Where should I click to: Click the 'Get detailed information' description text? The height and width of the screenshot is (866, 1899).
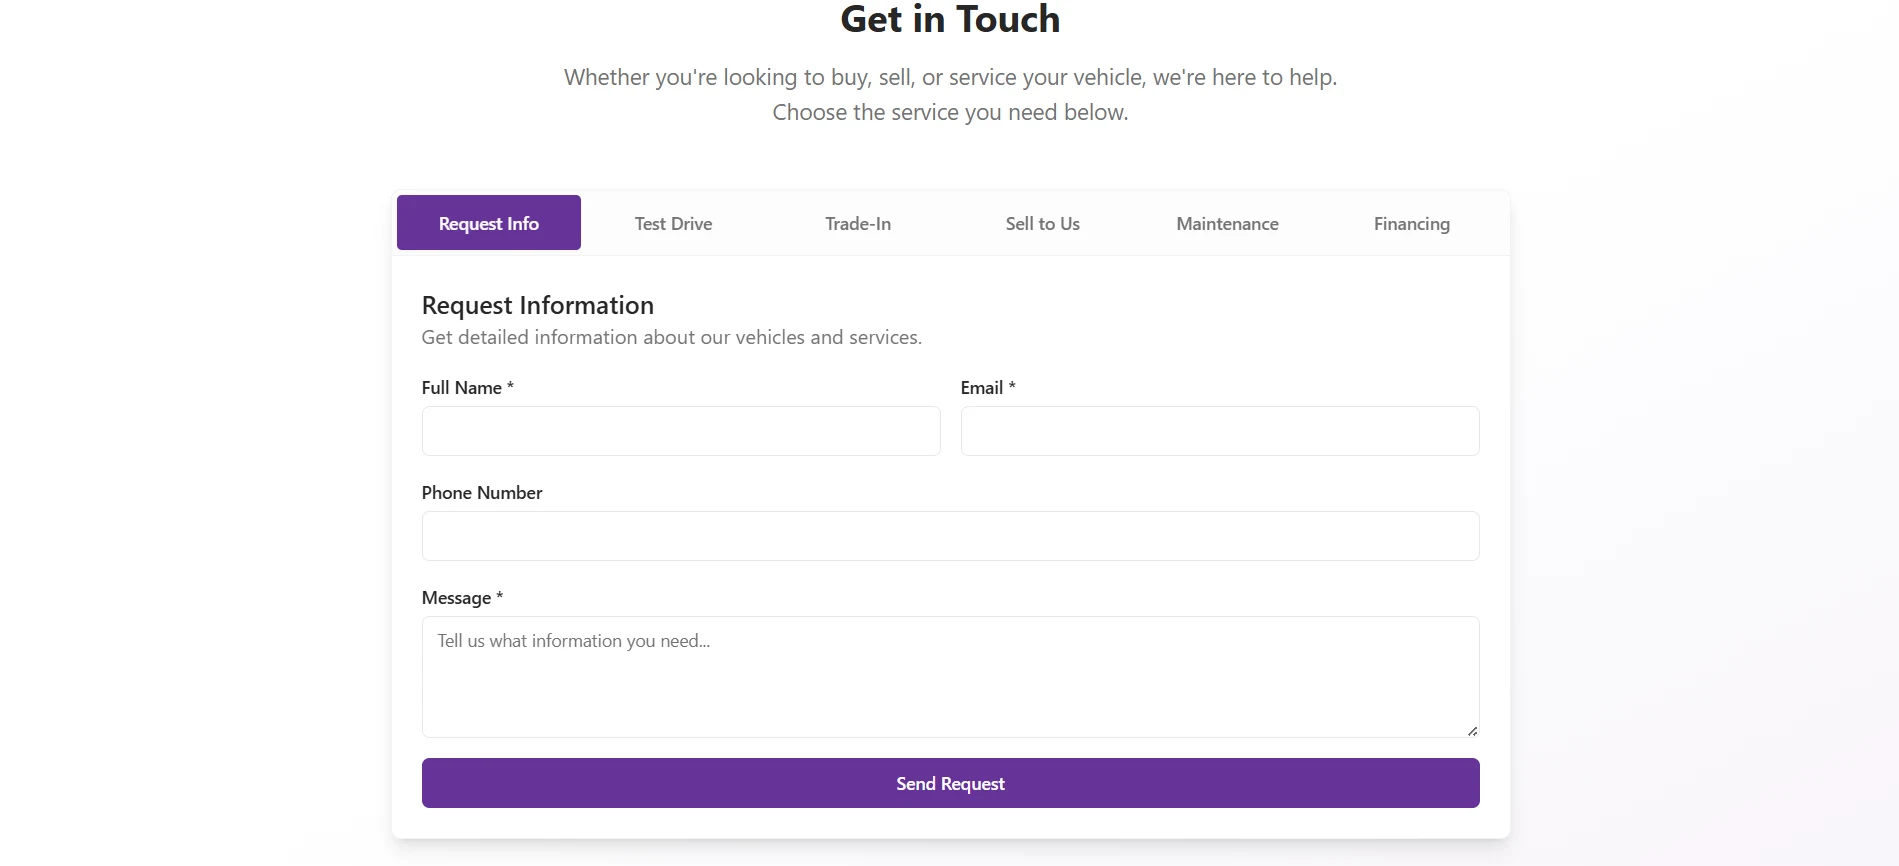tap(671, 337)
